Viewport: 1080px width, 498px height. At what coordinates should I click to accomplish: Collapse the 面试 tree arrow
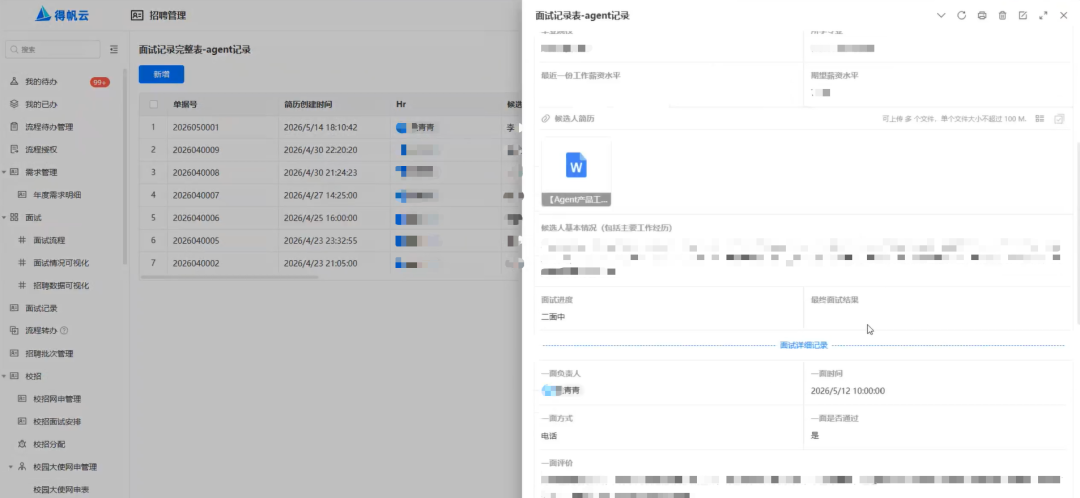(x=3, y=218)
